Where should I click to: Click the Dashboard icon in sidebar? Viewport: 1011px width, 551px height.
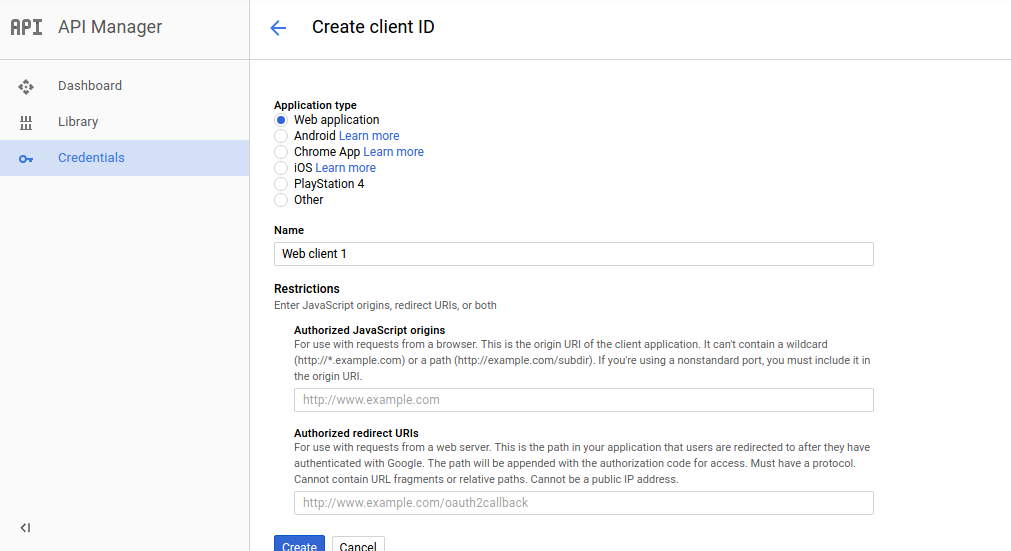(26, 87)
